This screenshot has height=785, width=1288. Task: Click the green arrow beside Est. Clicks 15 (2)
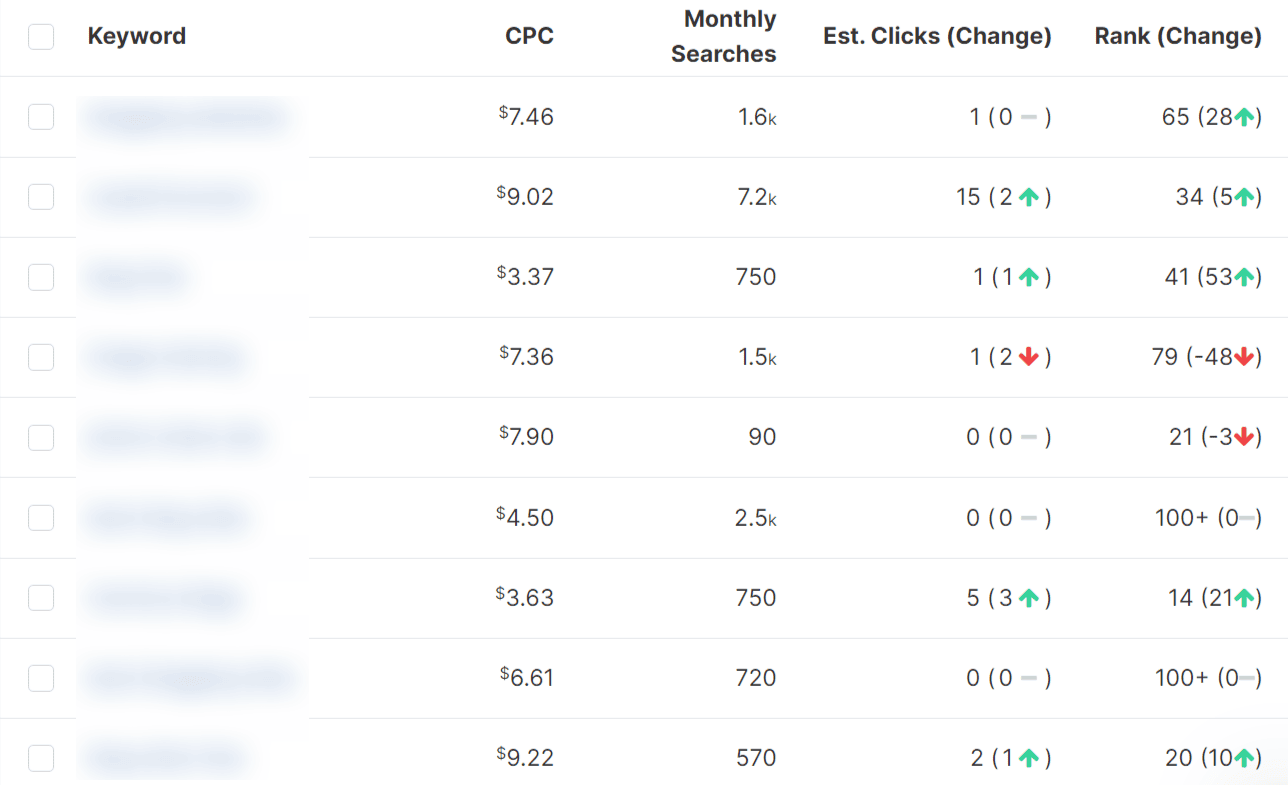point(1028,197)
